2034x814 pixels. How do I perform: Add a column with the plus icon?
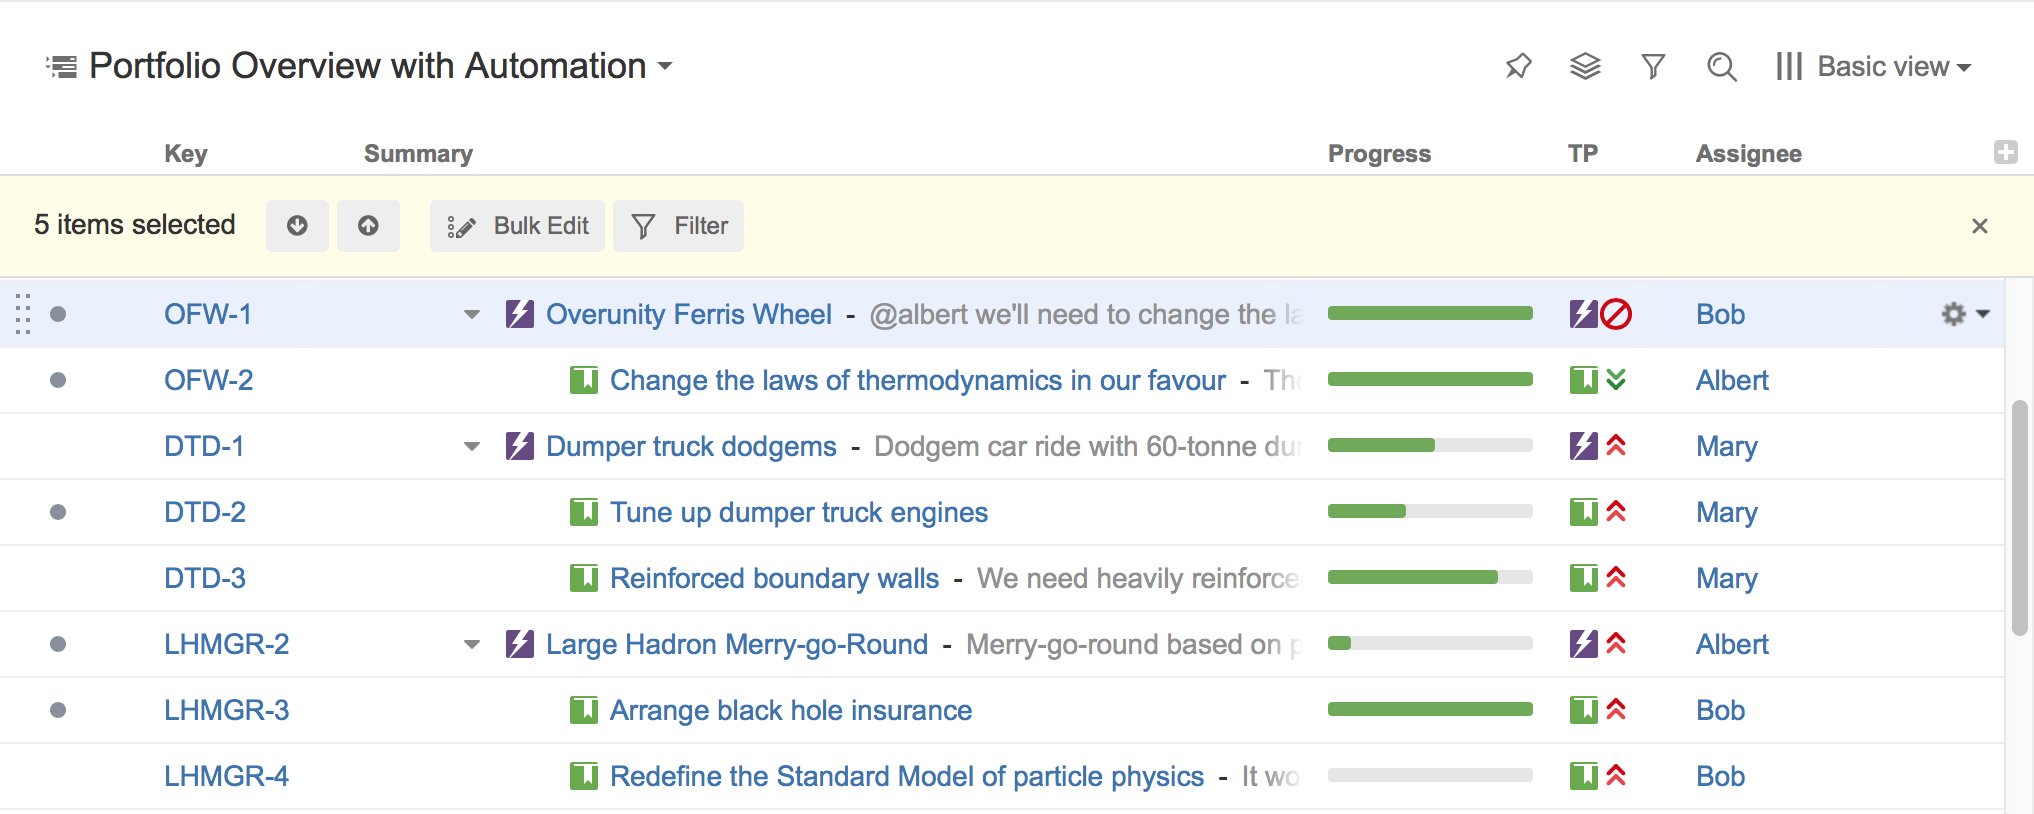[x=2005, y=152]
